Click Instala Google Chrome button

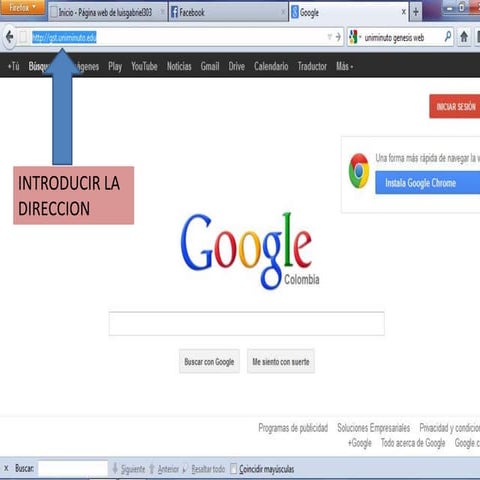[428, 183]
